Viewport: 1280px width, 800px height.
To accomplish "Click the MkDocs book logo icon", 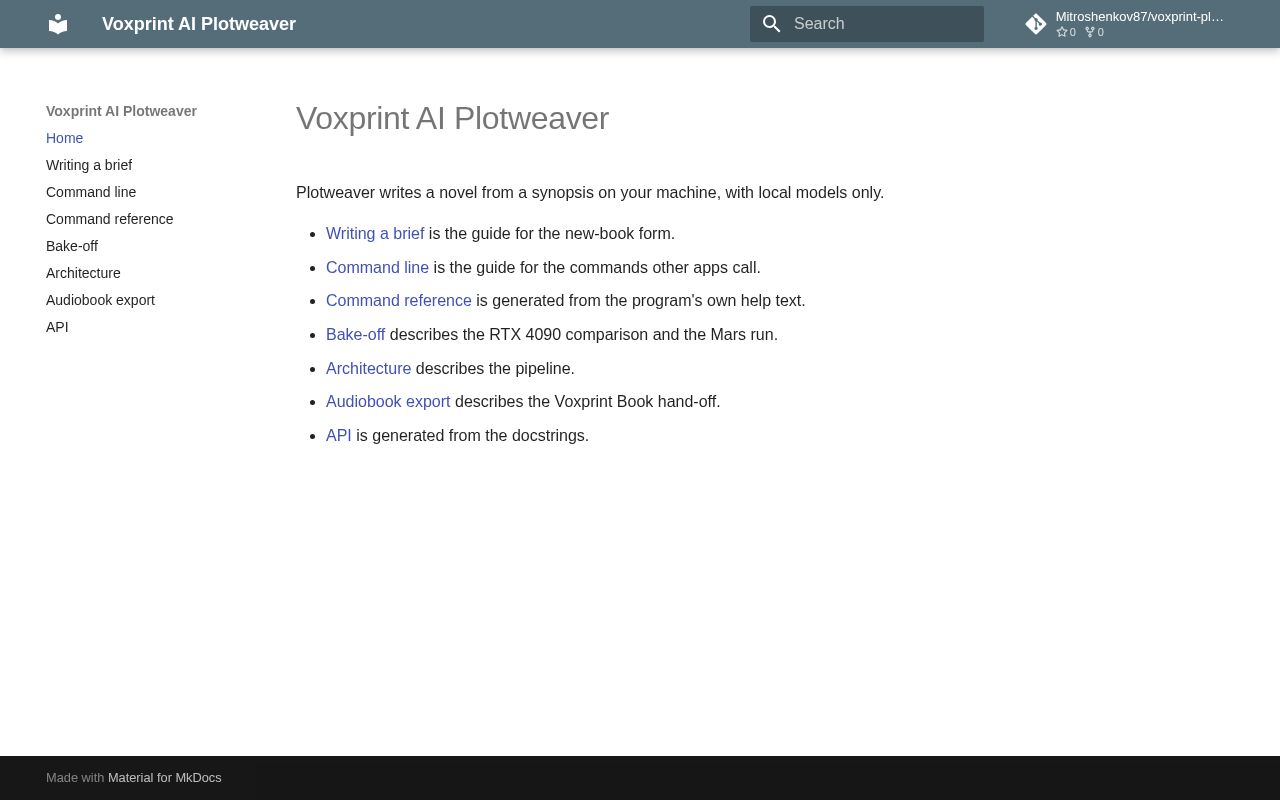I will (58, 24).
